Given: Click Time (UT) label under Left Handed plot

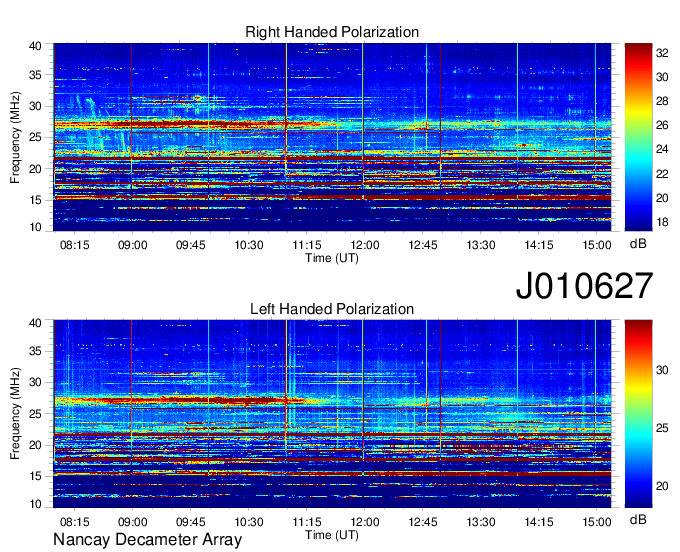Looking at the screenshot, I should pyautogui.click(x=332, y=535).
